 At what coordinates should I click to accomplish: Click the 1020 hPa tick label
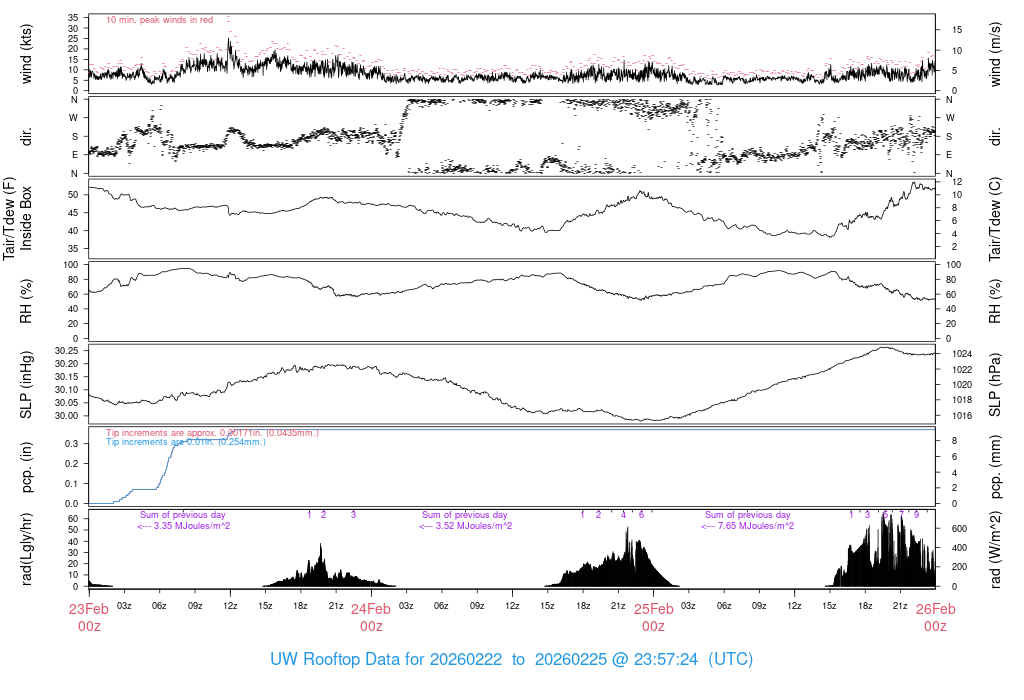click(962, 385)
